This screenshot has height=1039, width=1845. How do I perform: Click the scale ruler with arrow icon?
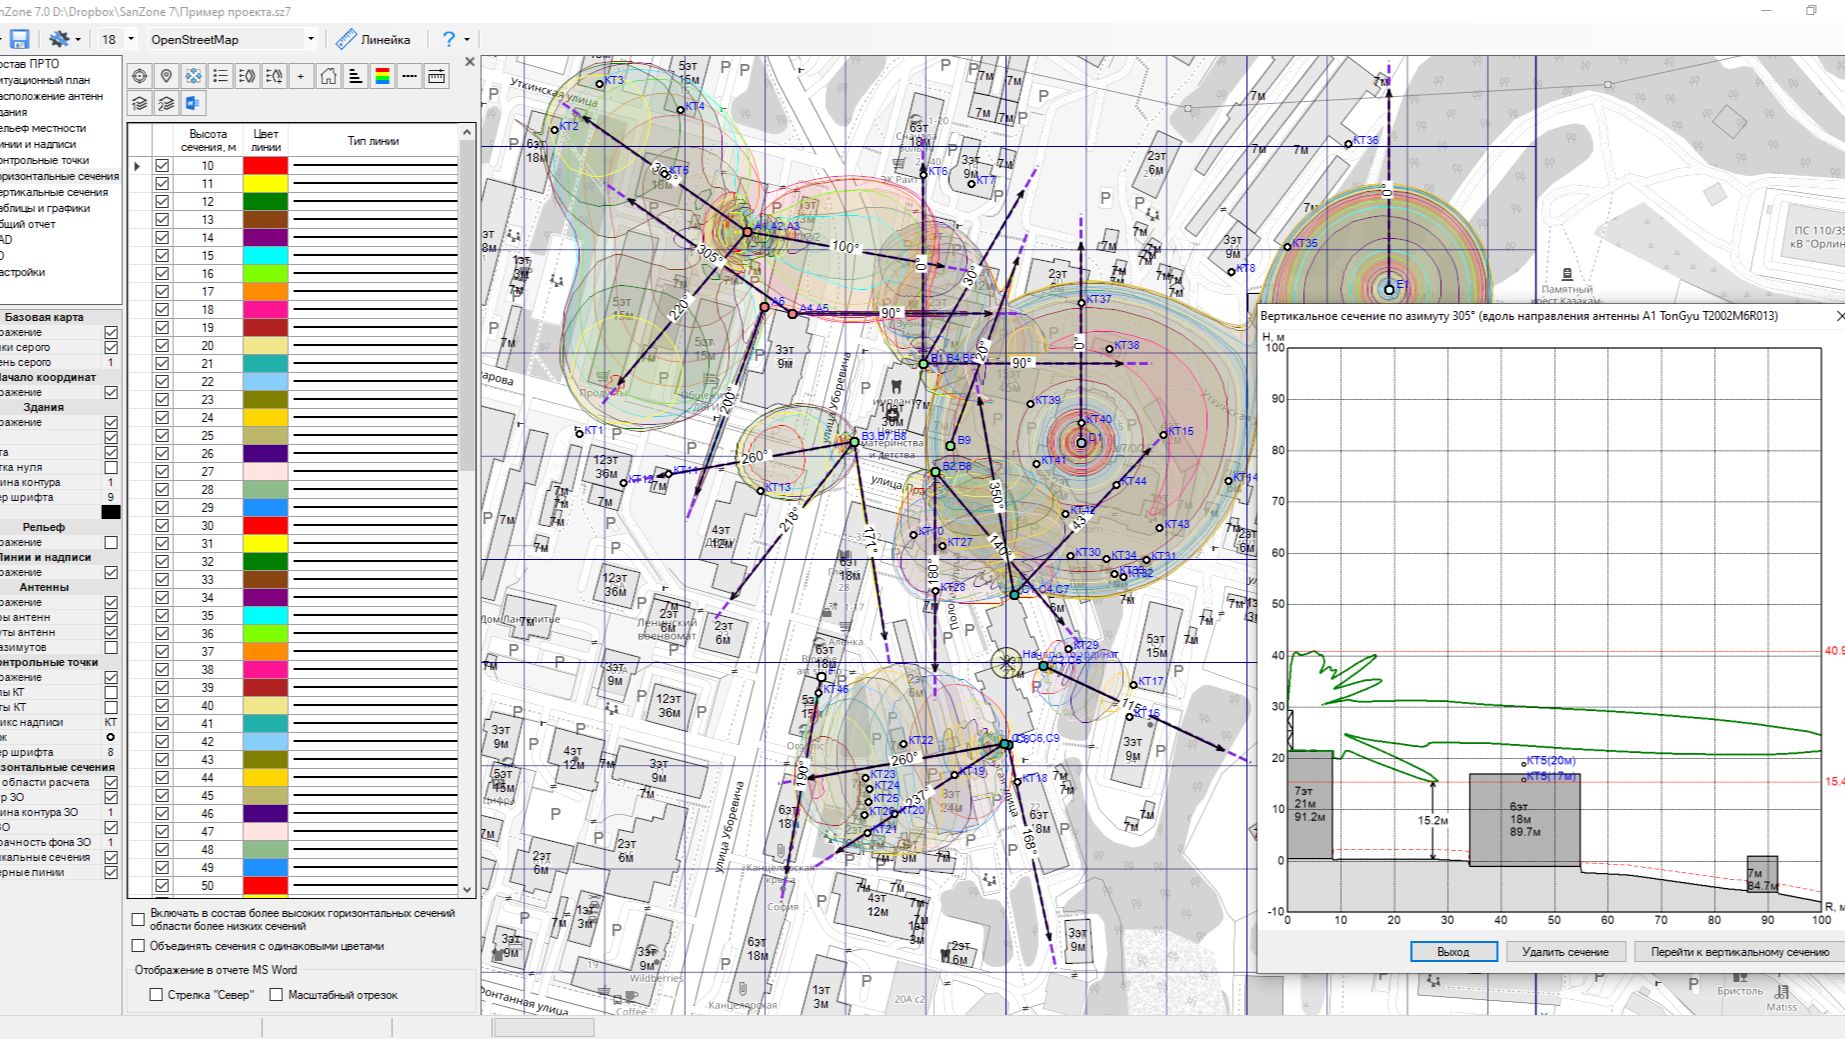(437, 76)
